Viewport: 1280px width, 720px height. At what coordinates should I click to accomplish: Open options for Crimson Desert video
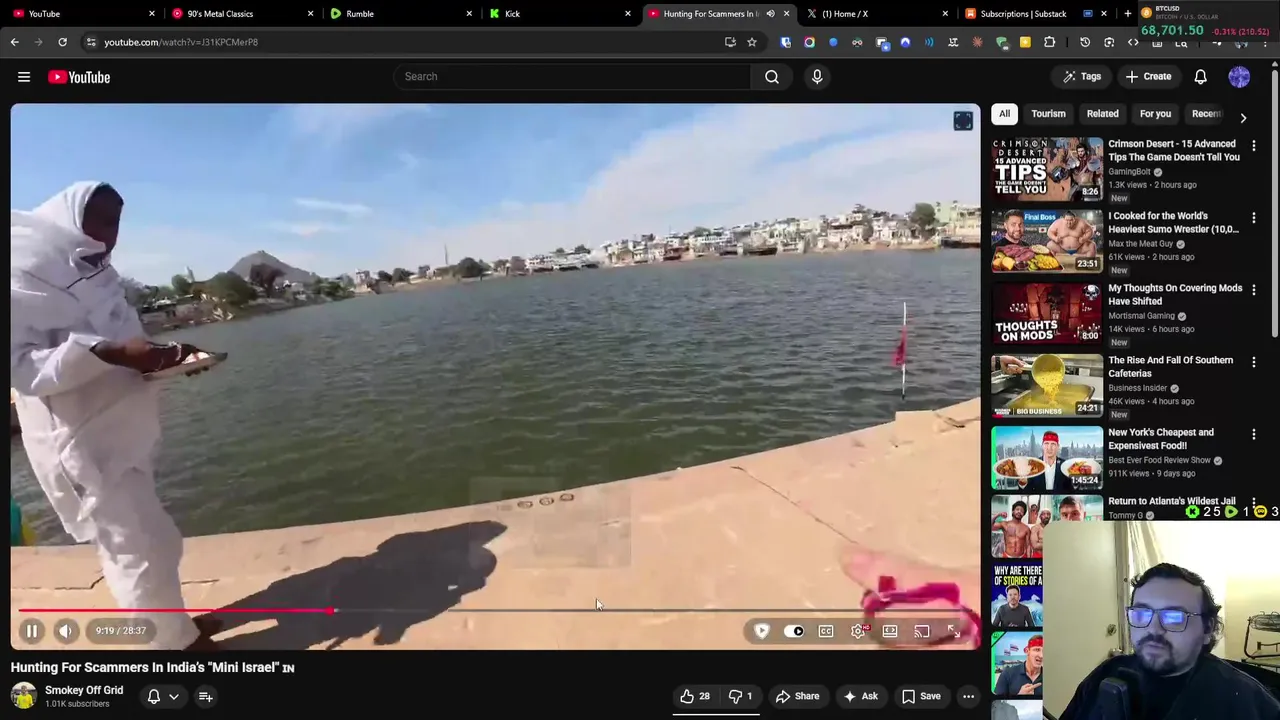[1254, 146]
